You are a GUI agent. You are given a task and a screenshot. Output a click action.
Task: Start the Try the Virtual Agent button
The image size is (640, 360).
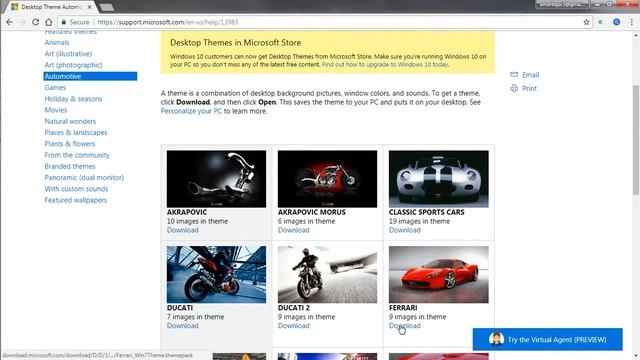click(x=547, y=339)
